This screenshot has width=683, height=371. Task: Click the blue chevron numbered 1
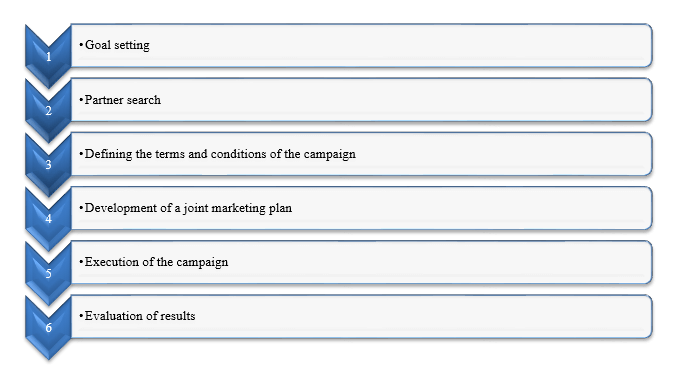[48, 57]
